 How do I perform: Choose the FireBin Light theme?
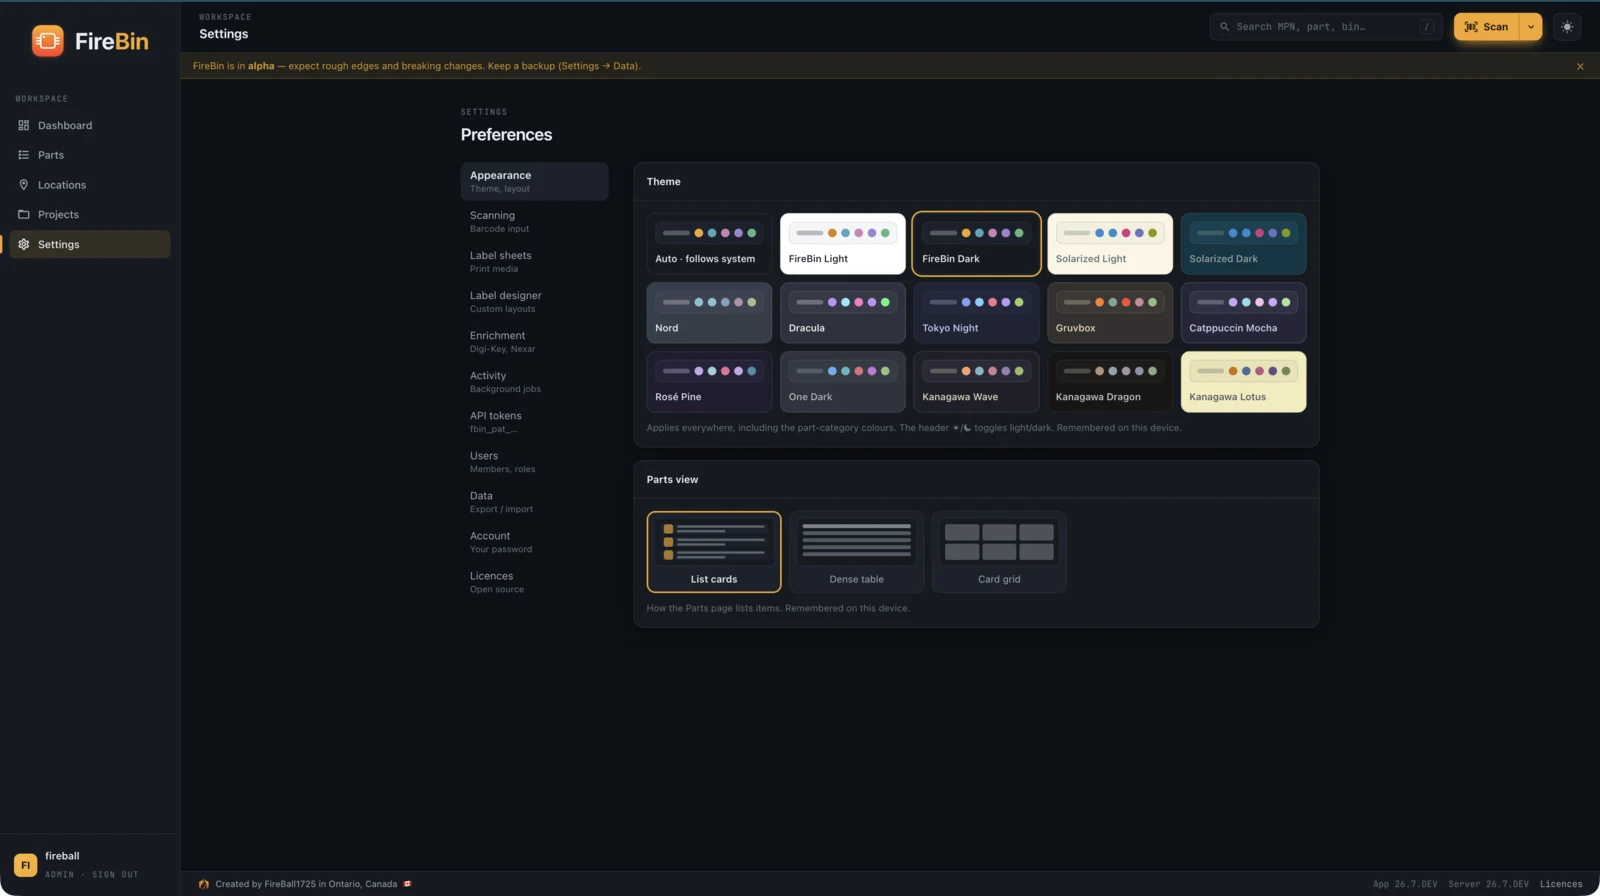(843, 244)
